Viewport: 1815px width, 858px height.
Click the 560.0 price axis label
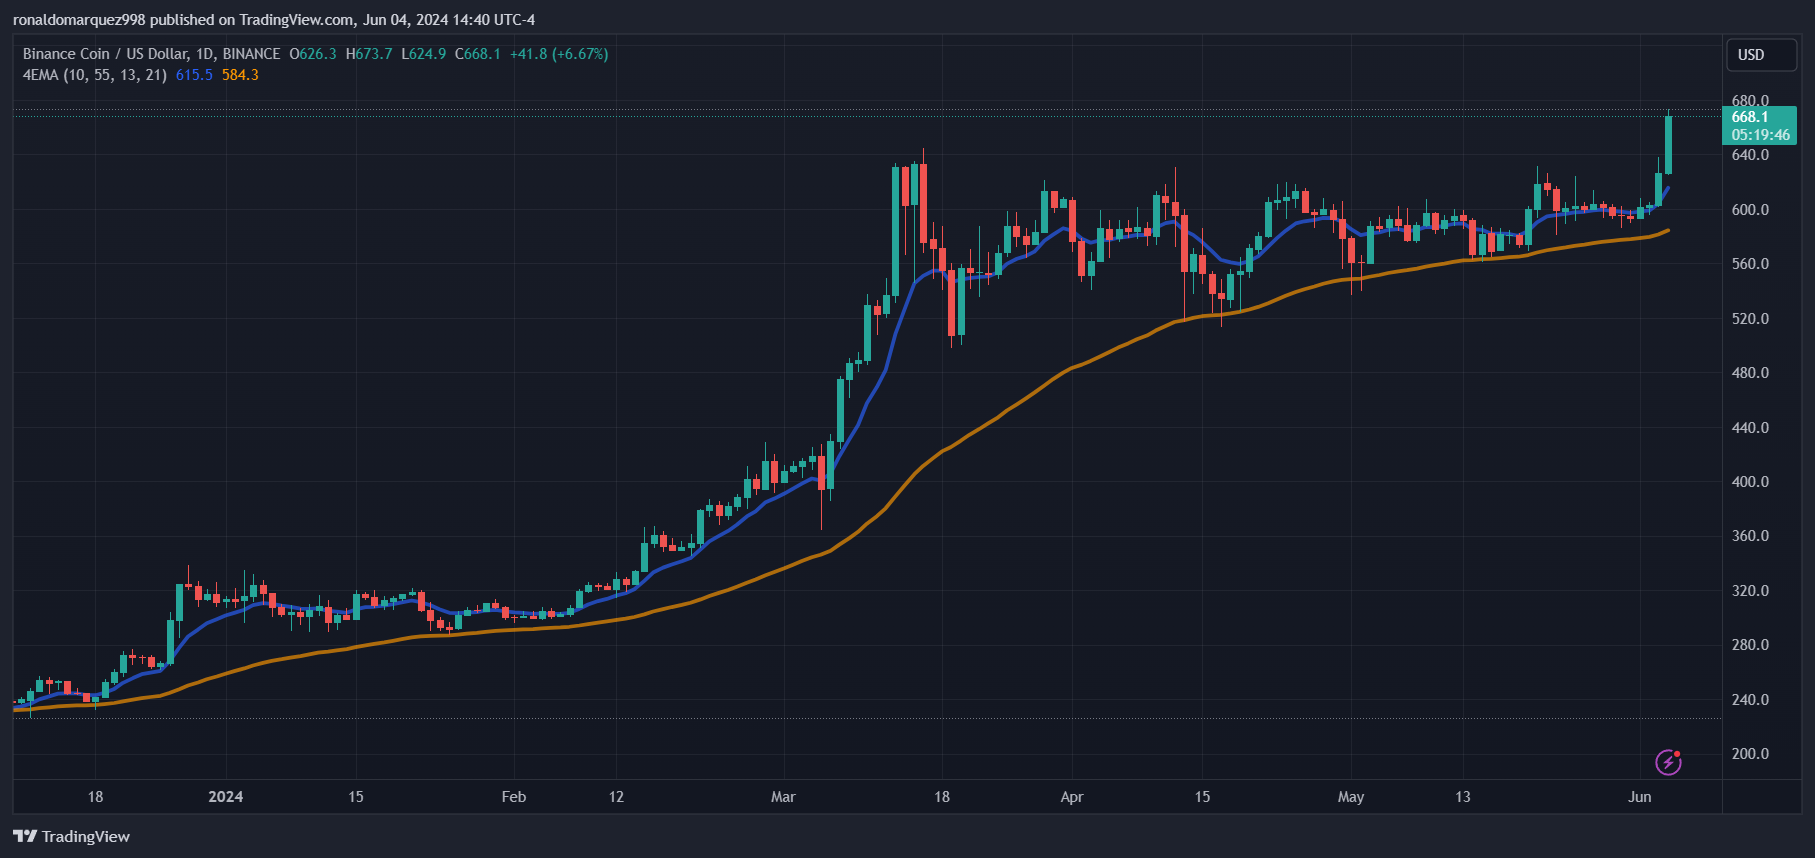click(1750, 264)
